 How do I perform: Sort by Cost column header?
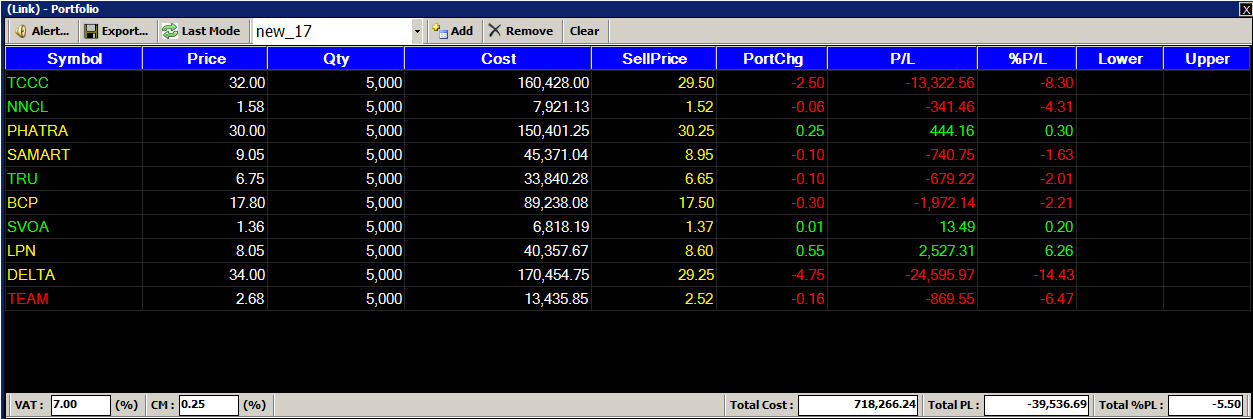coord(498,58)
